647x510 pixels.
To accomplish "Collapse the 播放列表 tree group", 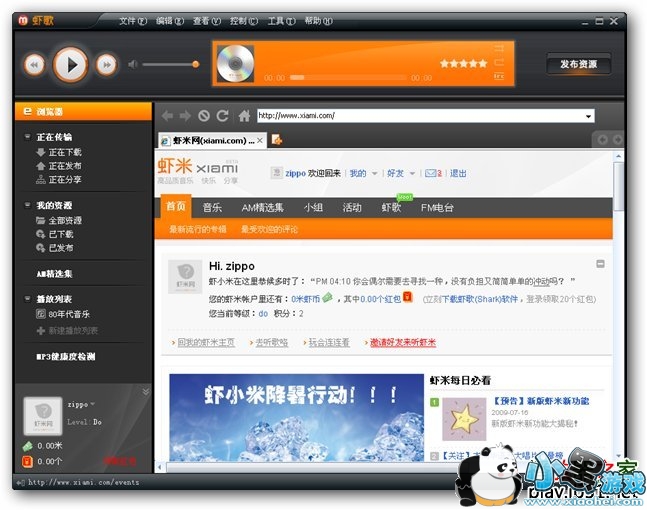I will (x=27, y=299).
